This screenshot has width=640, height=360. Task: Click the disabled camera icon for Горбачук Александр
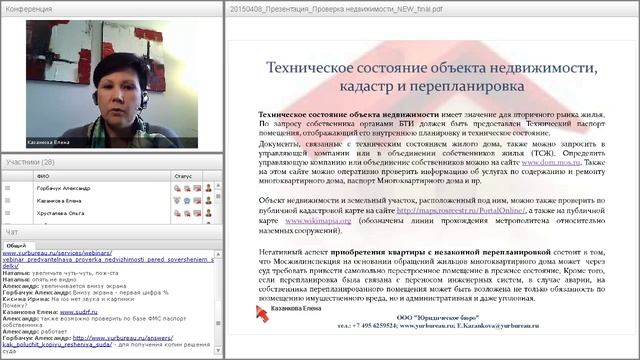point(187,188)
